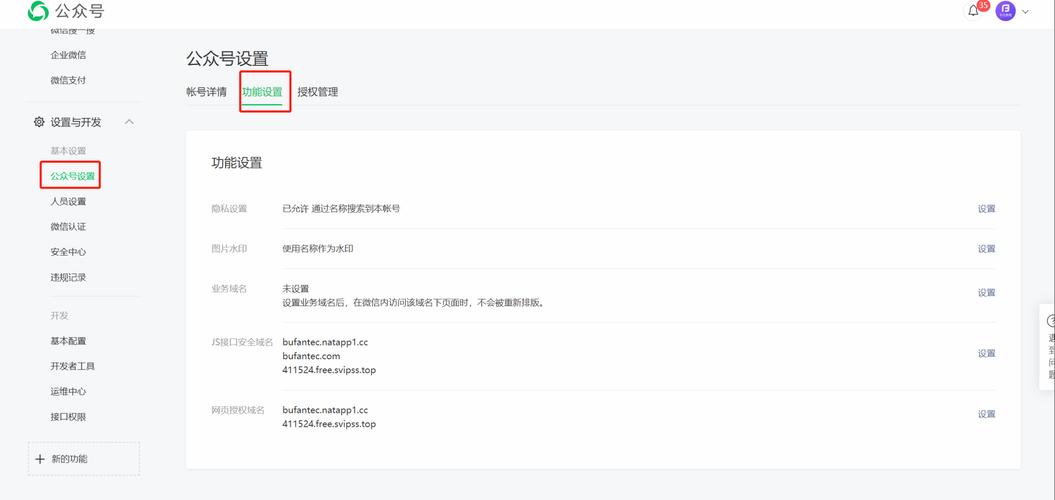This screenshot has width=1055, height=500.
Task: Click the 未设置 text under 业务域名
Action: click(x=295, y=289)
